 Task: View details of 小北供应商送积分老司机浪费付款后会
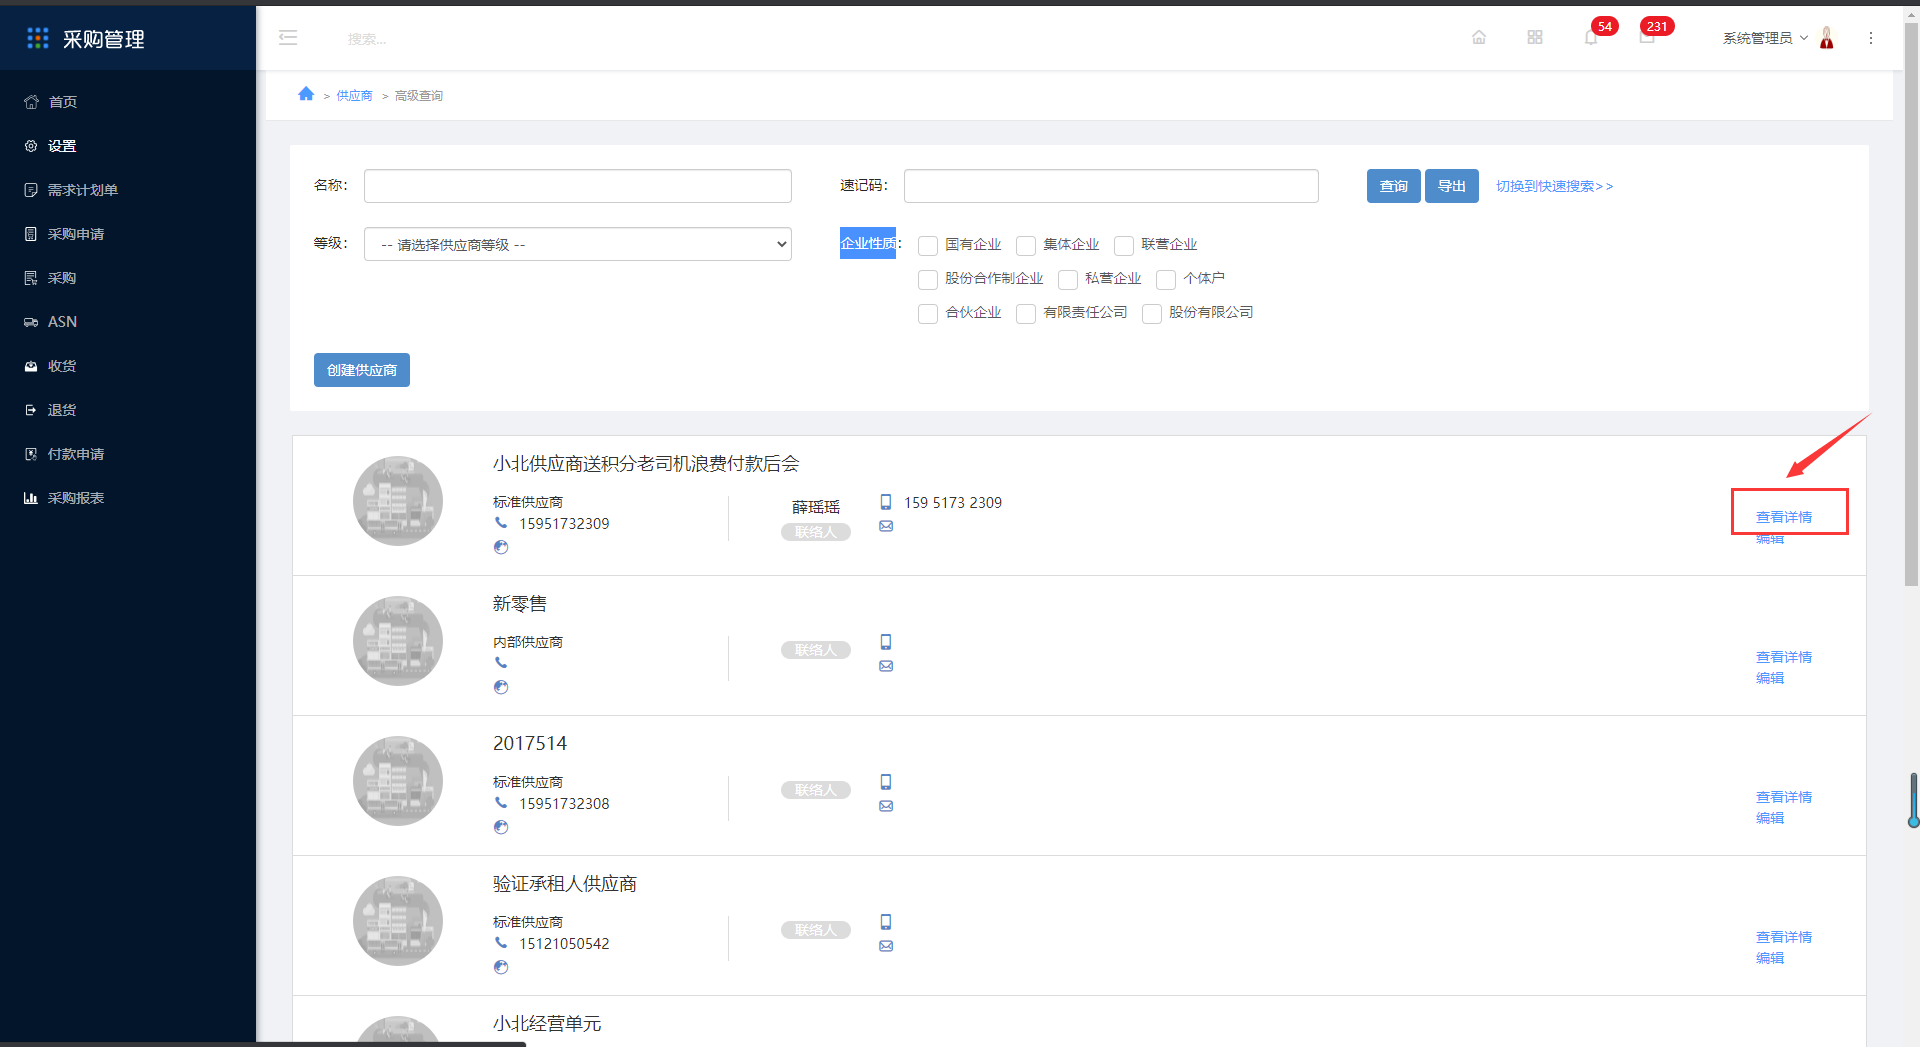point(1784,517)
